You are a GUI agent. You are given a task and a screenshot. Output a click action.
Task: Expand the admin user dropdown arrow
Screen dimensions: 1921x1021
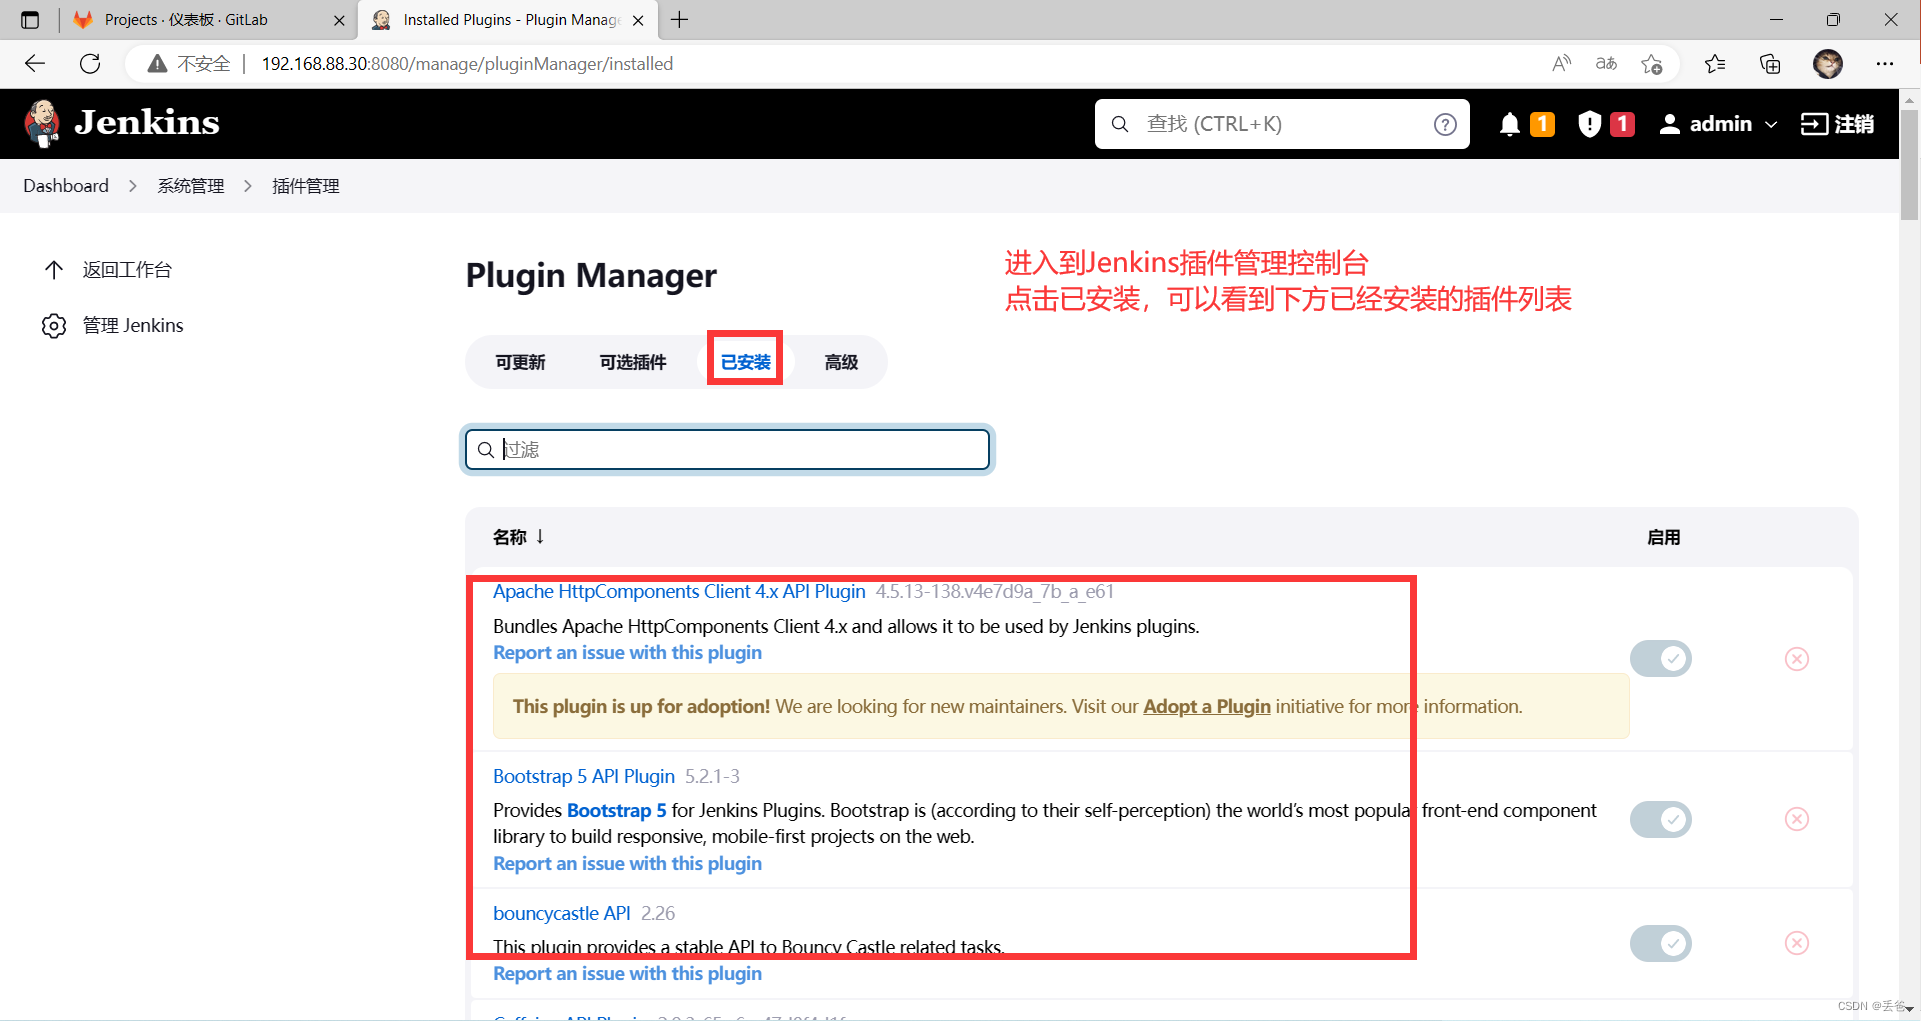tap(1771, 125)
